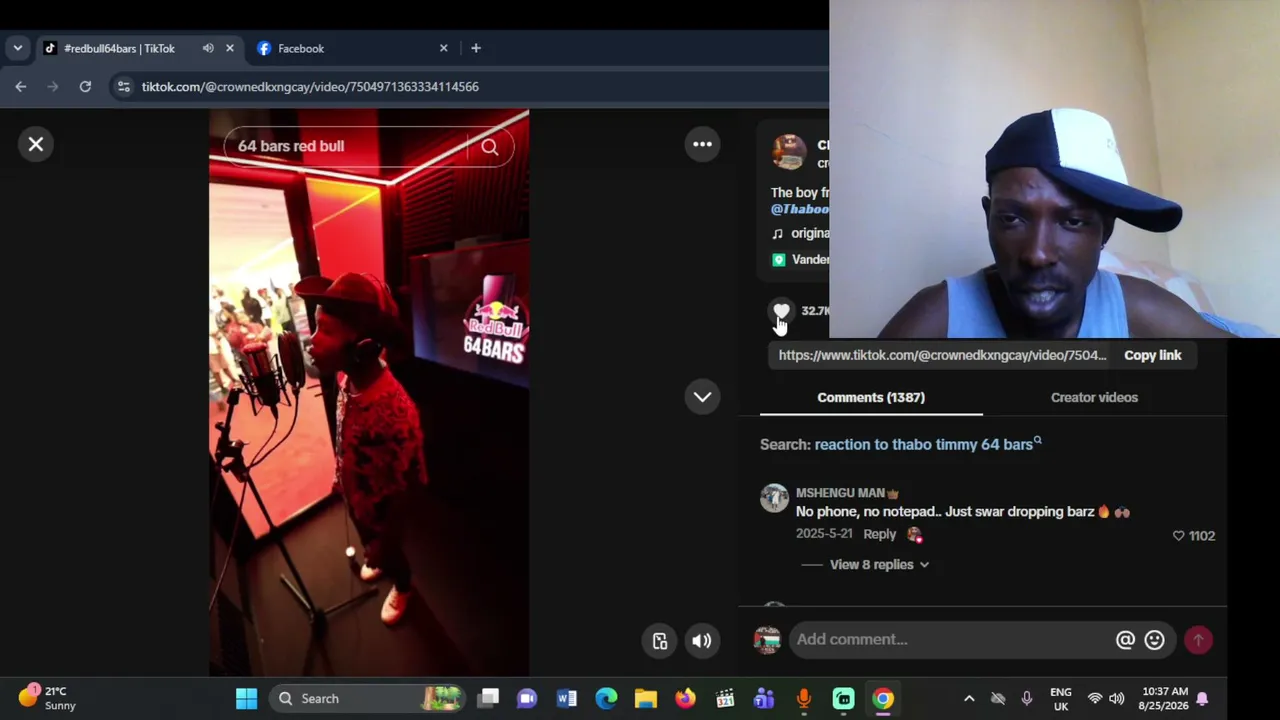Image resolution: width=1280 pixels, height=720 pixels.
Task: Open Microsoft Teams from the taskbar
Action: point(764,699)
